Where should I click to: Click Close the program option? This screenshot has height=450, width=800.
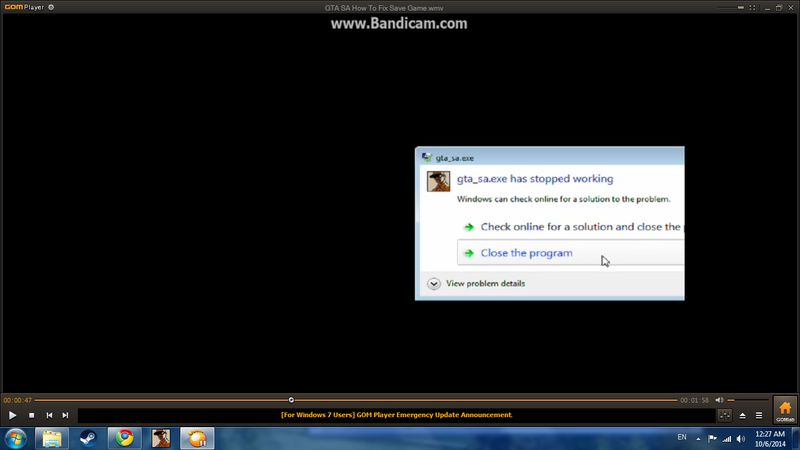coord(571,253)
